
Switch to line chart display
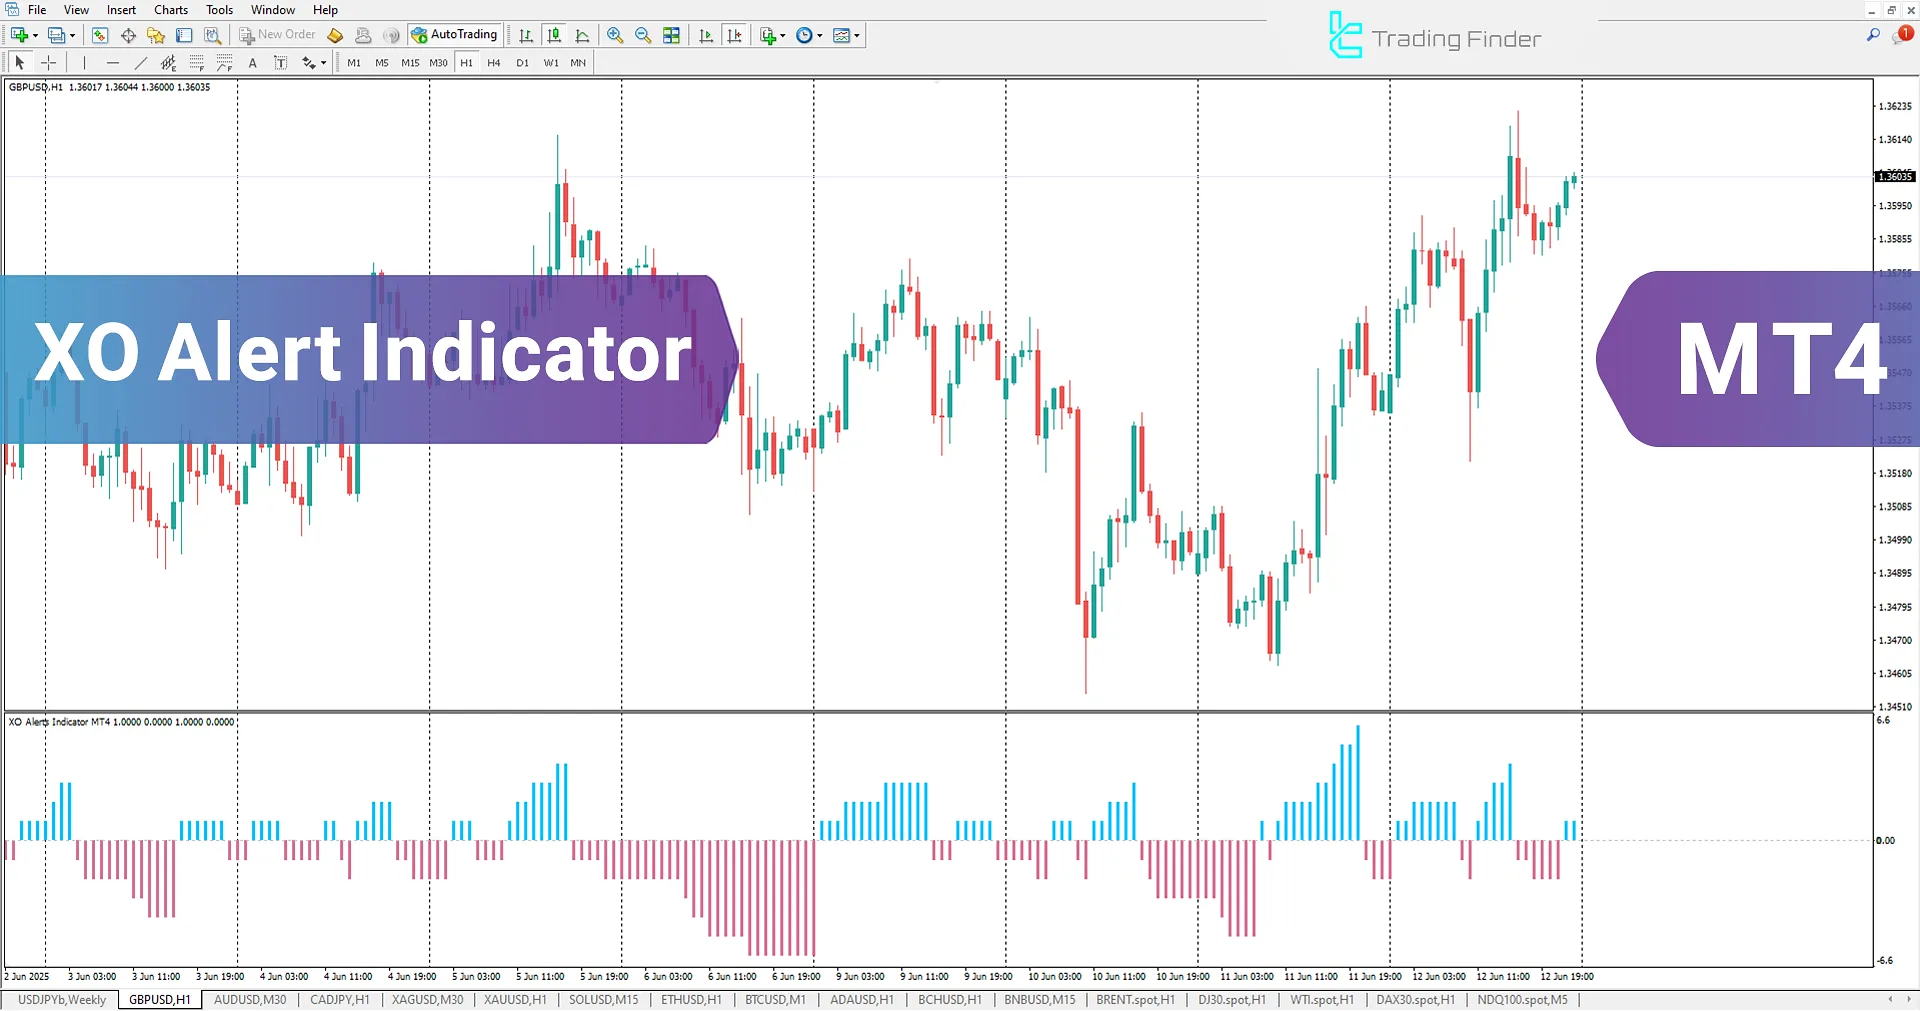click(582, 35)
